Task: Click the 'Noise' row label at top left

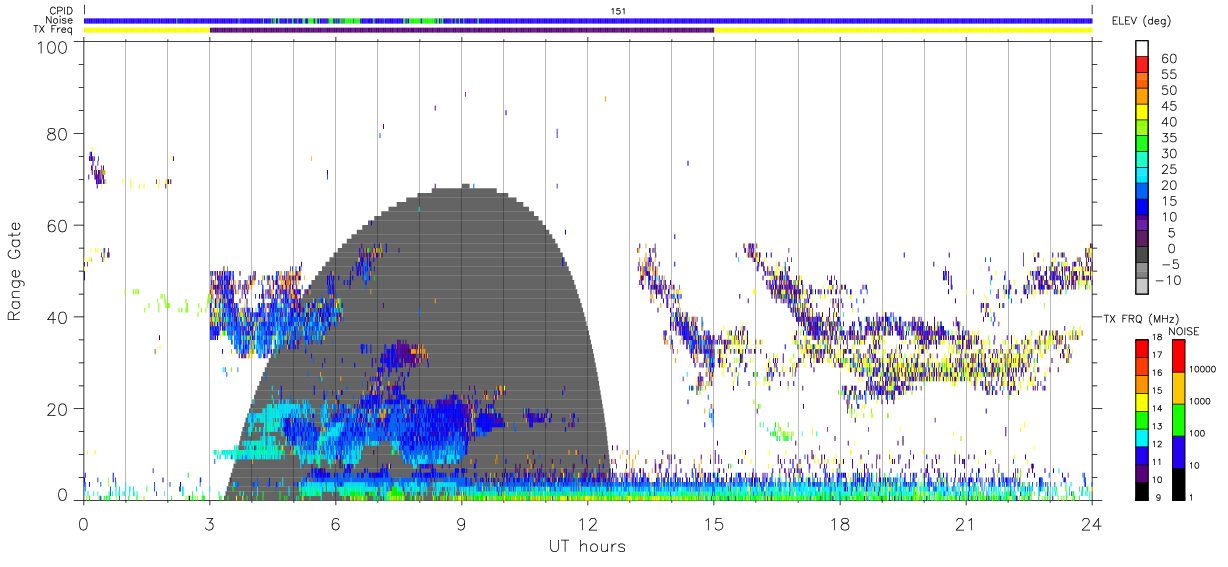Action: click(x=61, y=20)
